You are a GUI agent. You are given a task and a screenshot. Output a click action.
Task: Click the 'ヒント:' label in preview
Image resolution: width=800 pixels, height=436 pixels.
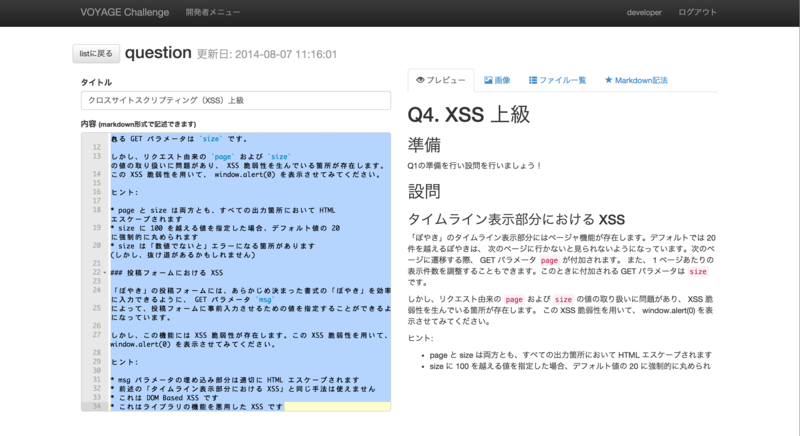click(x=420, y=338)
